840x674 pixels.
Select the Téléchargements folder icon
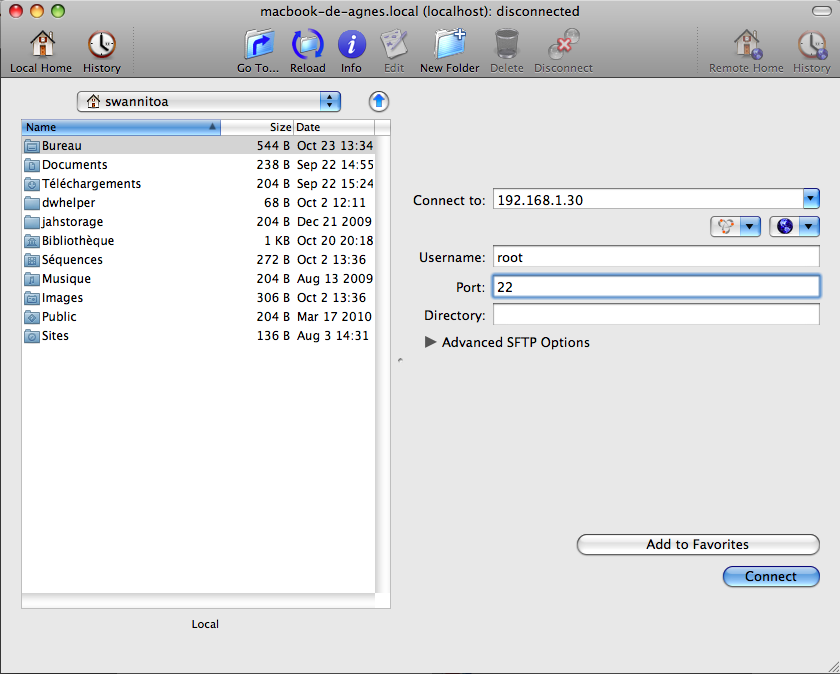32,184
